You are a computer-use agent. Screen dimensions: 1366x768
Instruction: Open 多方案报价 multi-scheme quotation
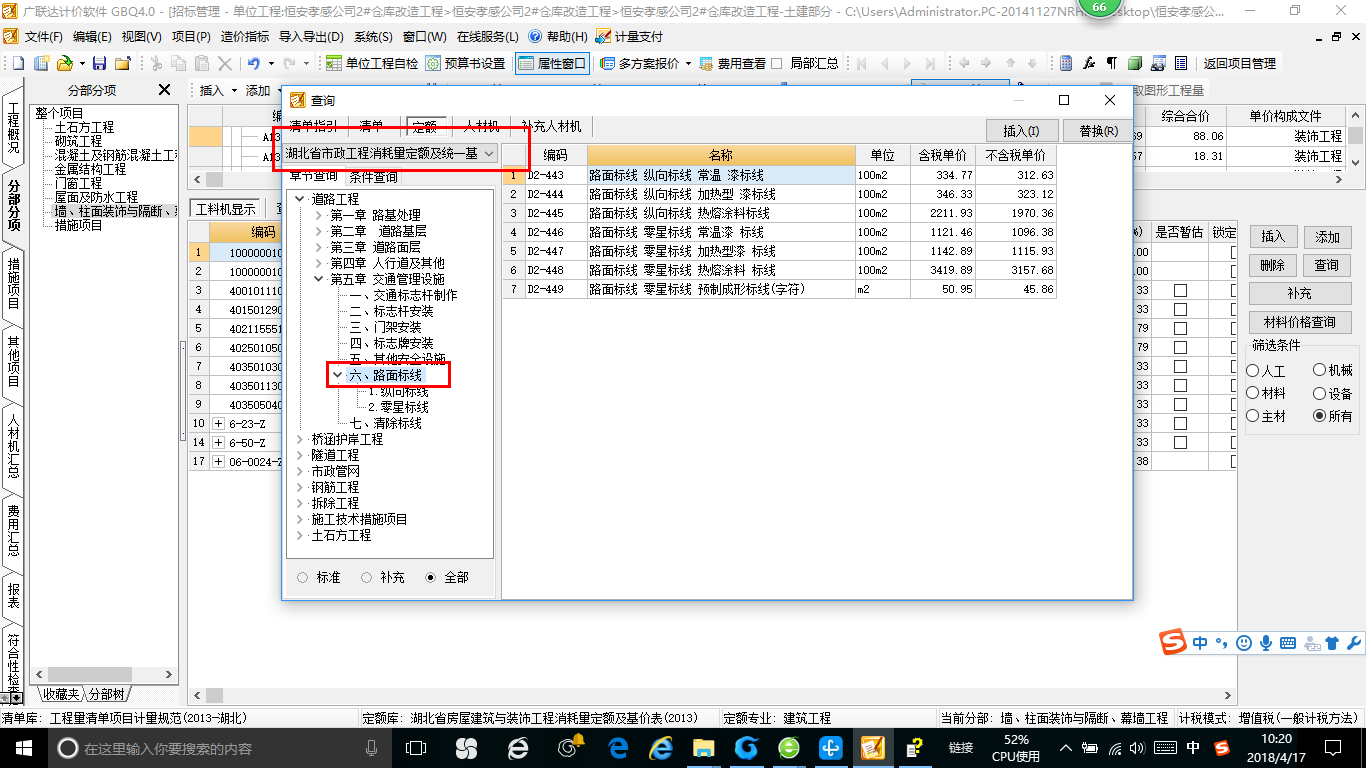640,63
